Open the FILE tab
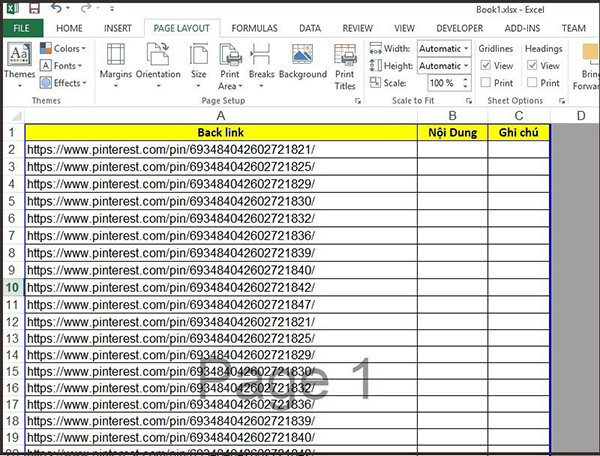 tap(22, 28)
